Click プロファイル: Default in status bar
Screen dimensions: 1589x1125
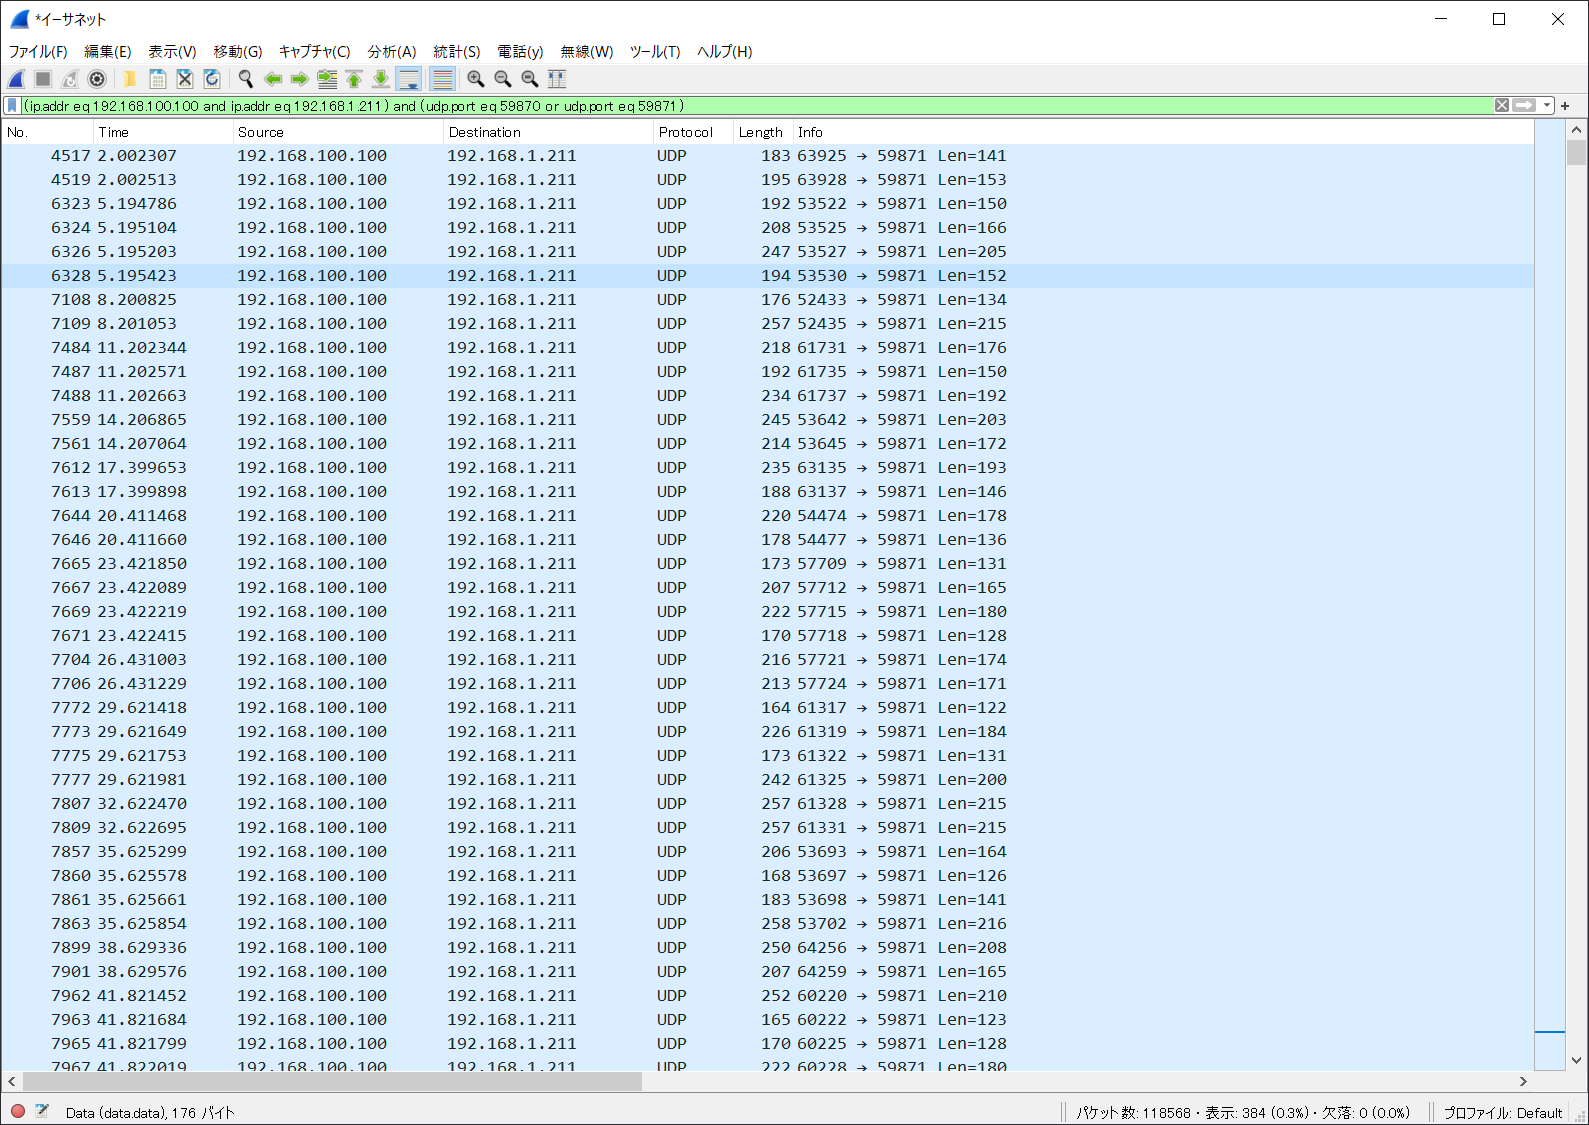[x=1502, y=1112]
